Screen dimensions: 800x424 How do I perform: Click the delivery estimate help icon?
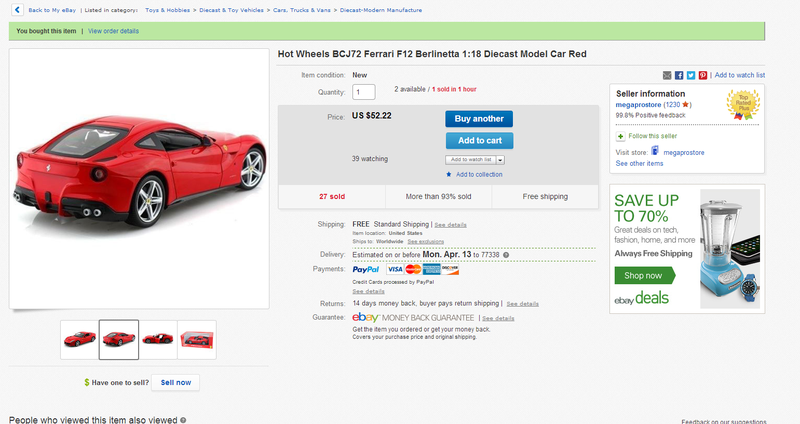[506, 255]
